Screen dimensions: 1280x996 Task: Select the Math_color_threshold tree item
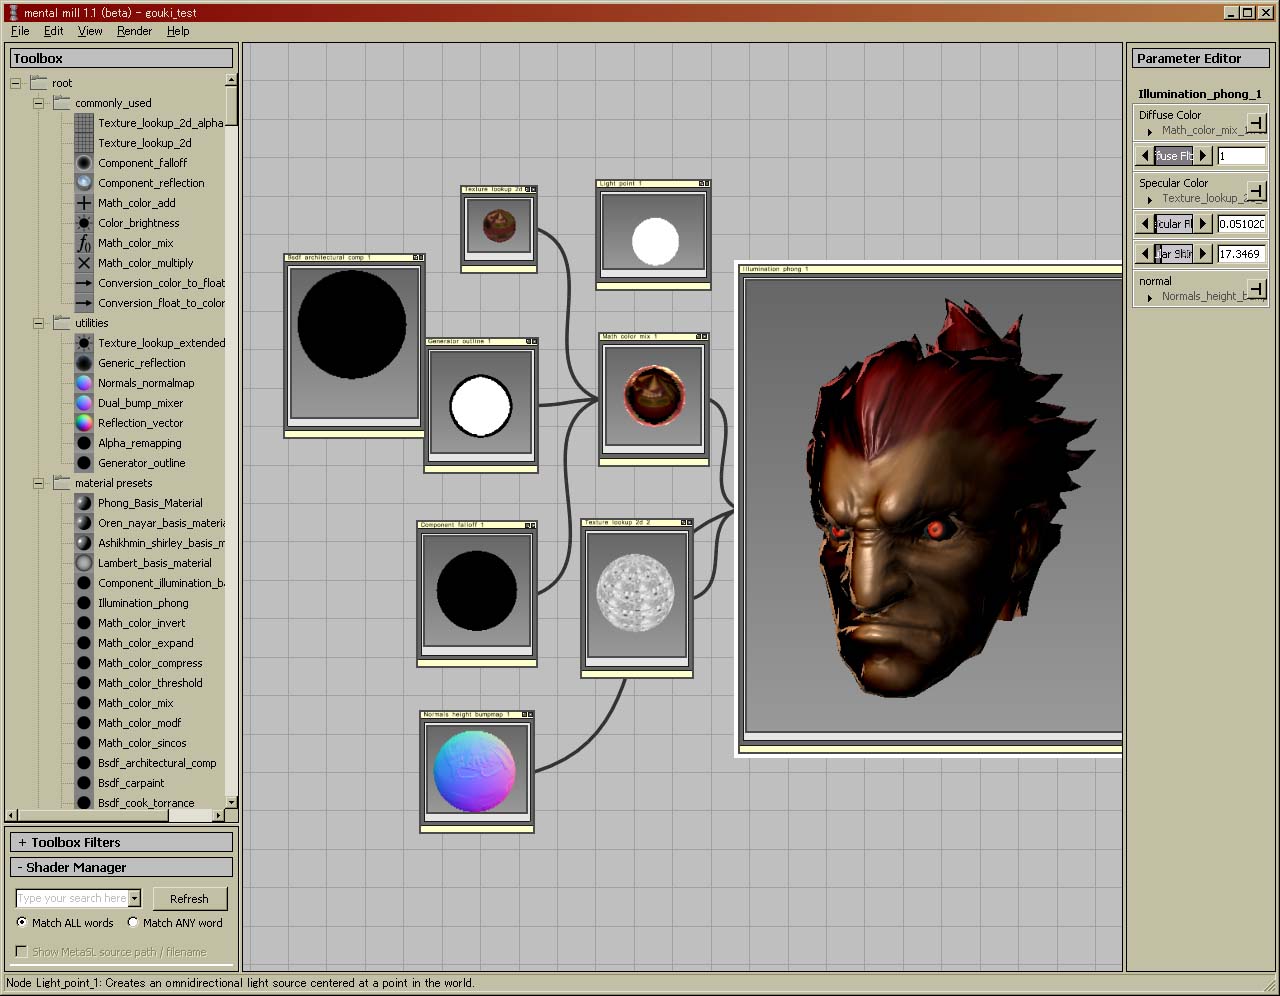(x=150, y=683)
